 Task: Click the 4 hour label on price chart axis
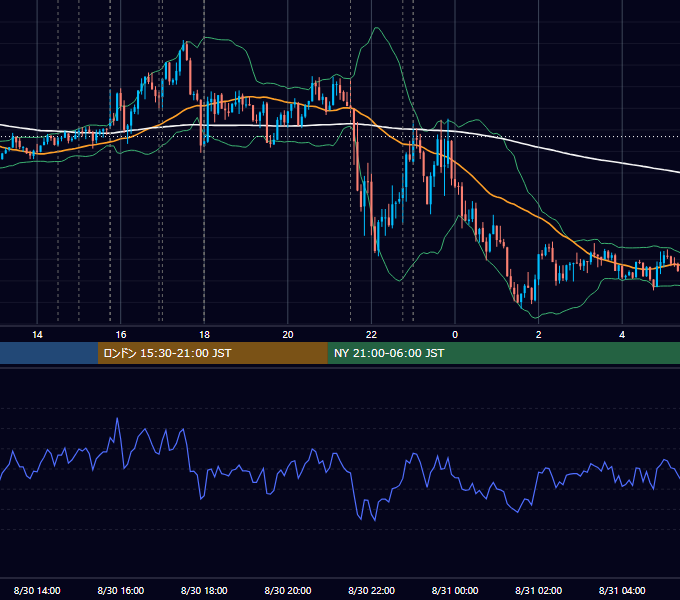click(x=622, y=335)
